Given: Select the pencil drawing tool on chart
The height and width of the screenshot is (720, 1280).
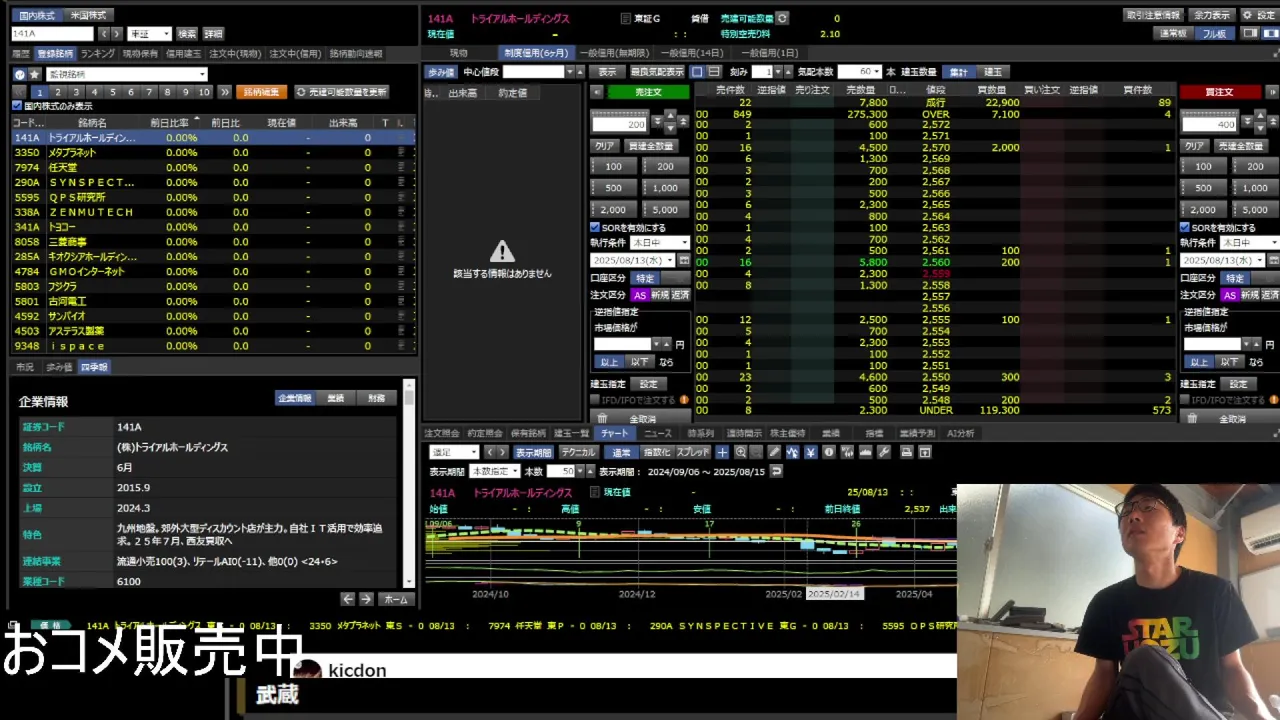Looking at the screenshot, I should click(x=774, y=452).
